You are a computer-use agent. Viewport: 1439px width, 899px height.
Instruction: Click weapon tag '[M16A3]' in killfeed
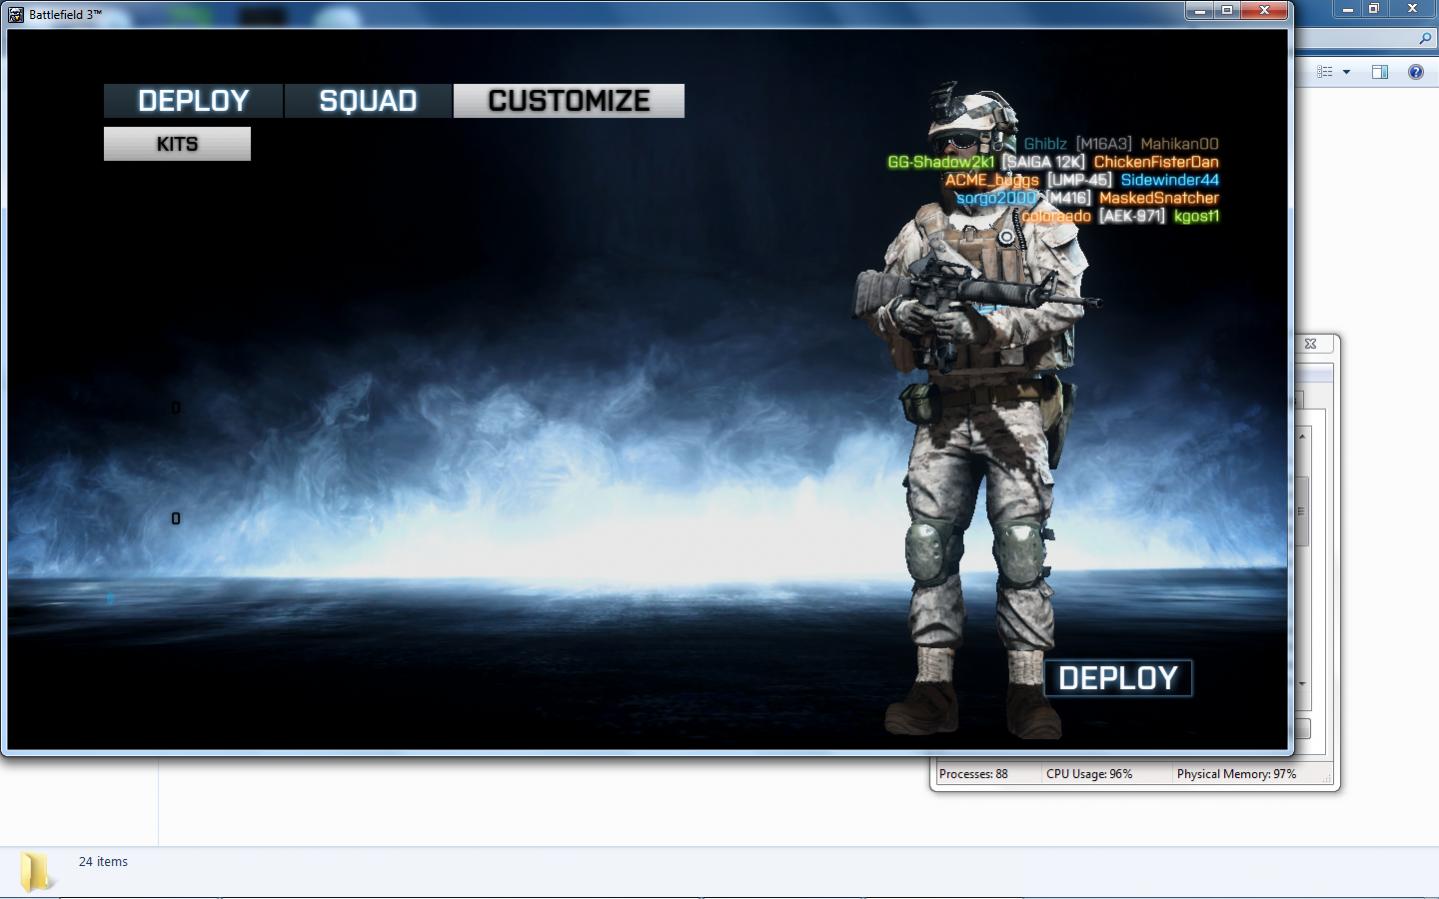coord(1104,144)
